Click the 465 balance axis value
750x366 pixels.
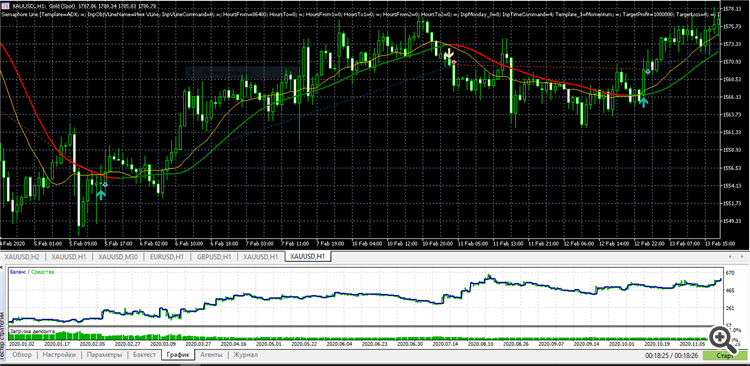coord(730,290)
